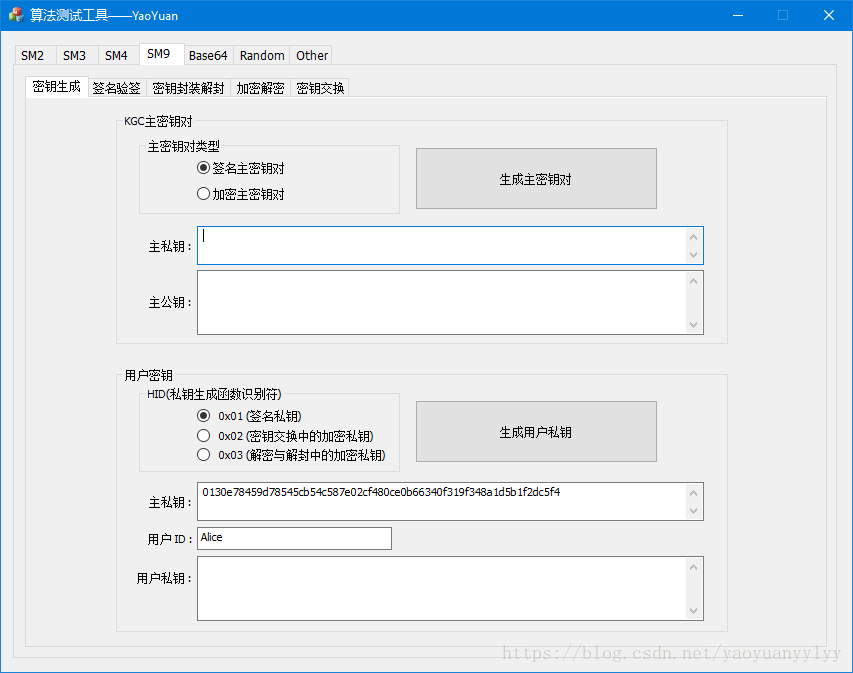The height and width of the screenshot is (673, 853).
Task: Click scroll-up arrow of 主公钥 field
Action: [693, 281]
